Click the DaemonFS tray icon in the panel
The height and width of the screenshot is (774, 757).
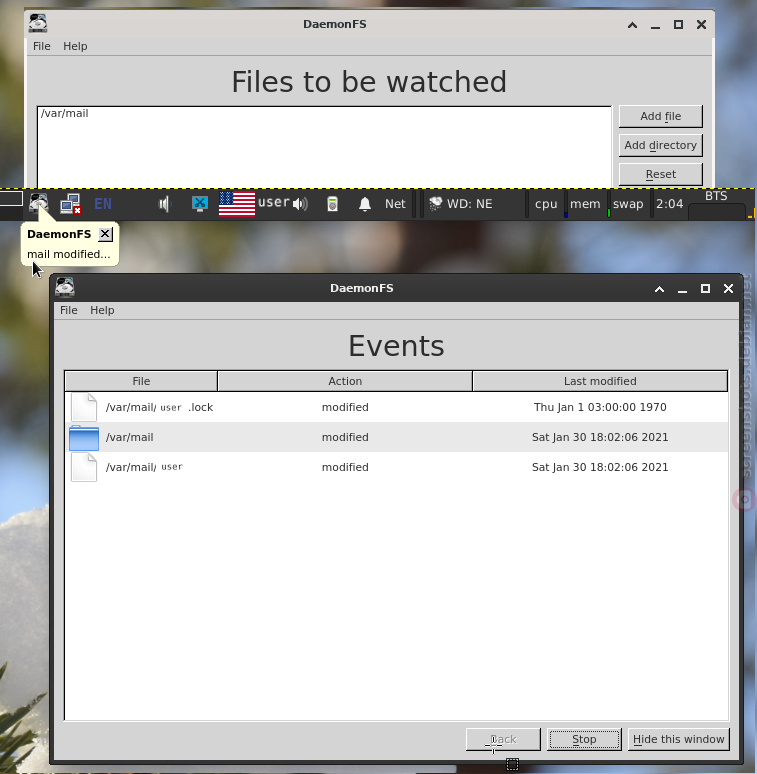click(38, 203)
